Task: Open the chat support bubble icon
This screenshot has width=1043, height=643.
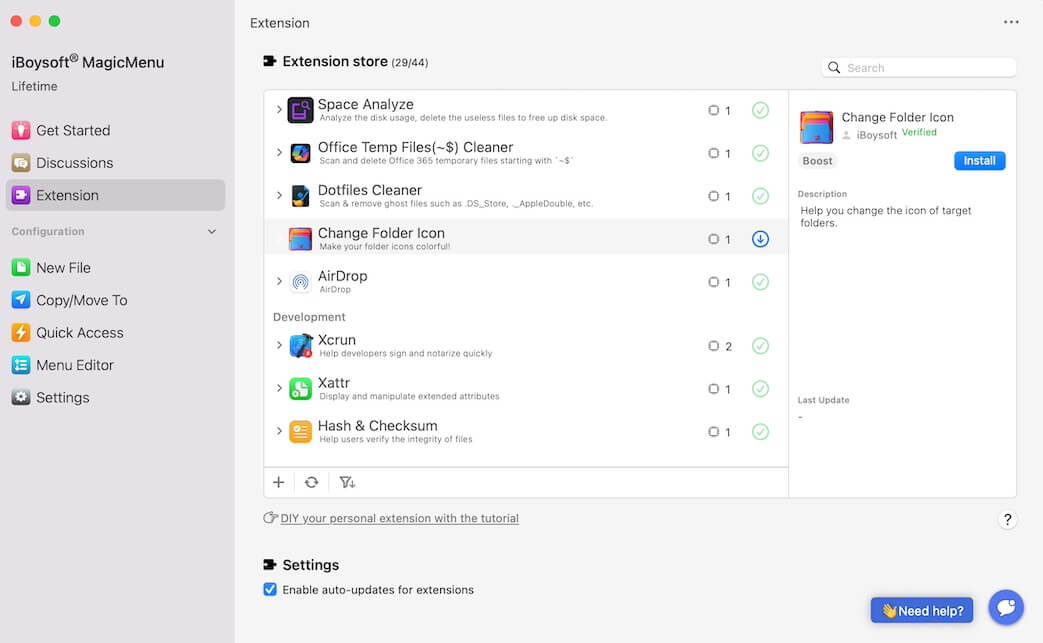Action: [1006, 607]
